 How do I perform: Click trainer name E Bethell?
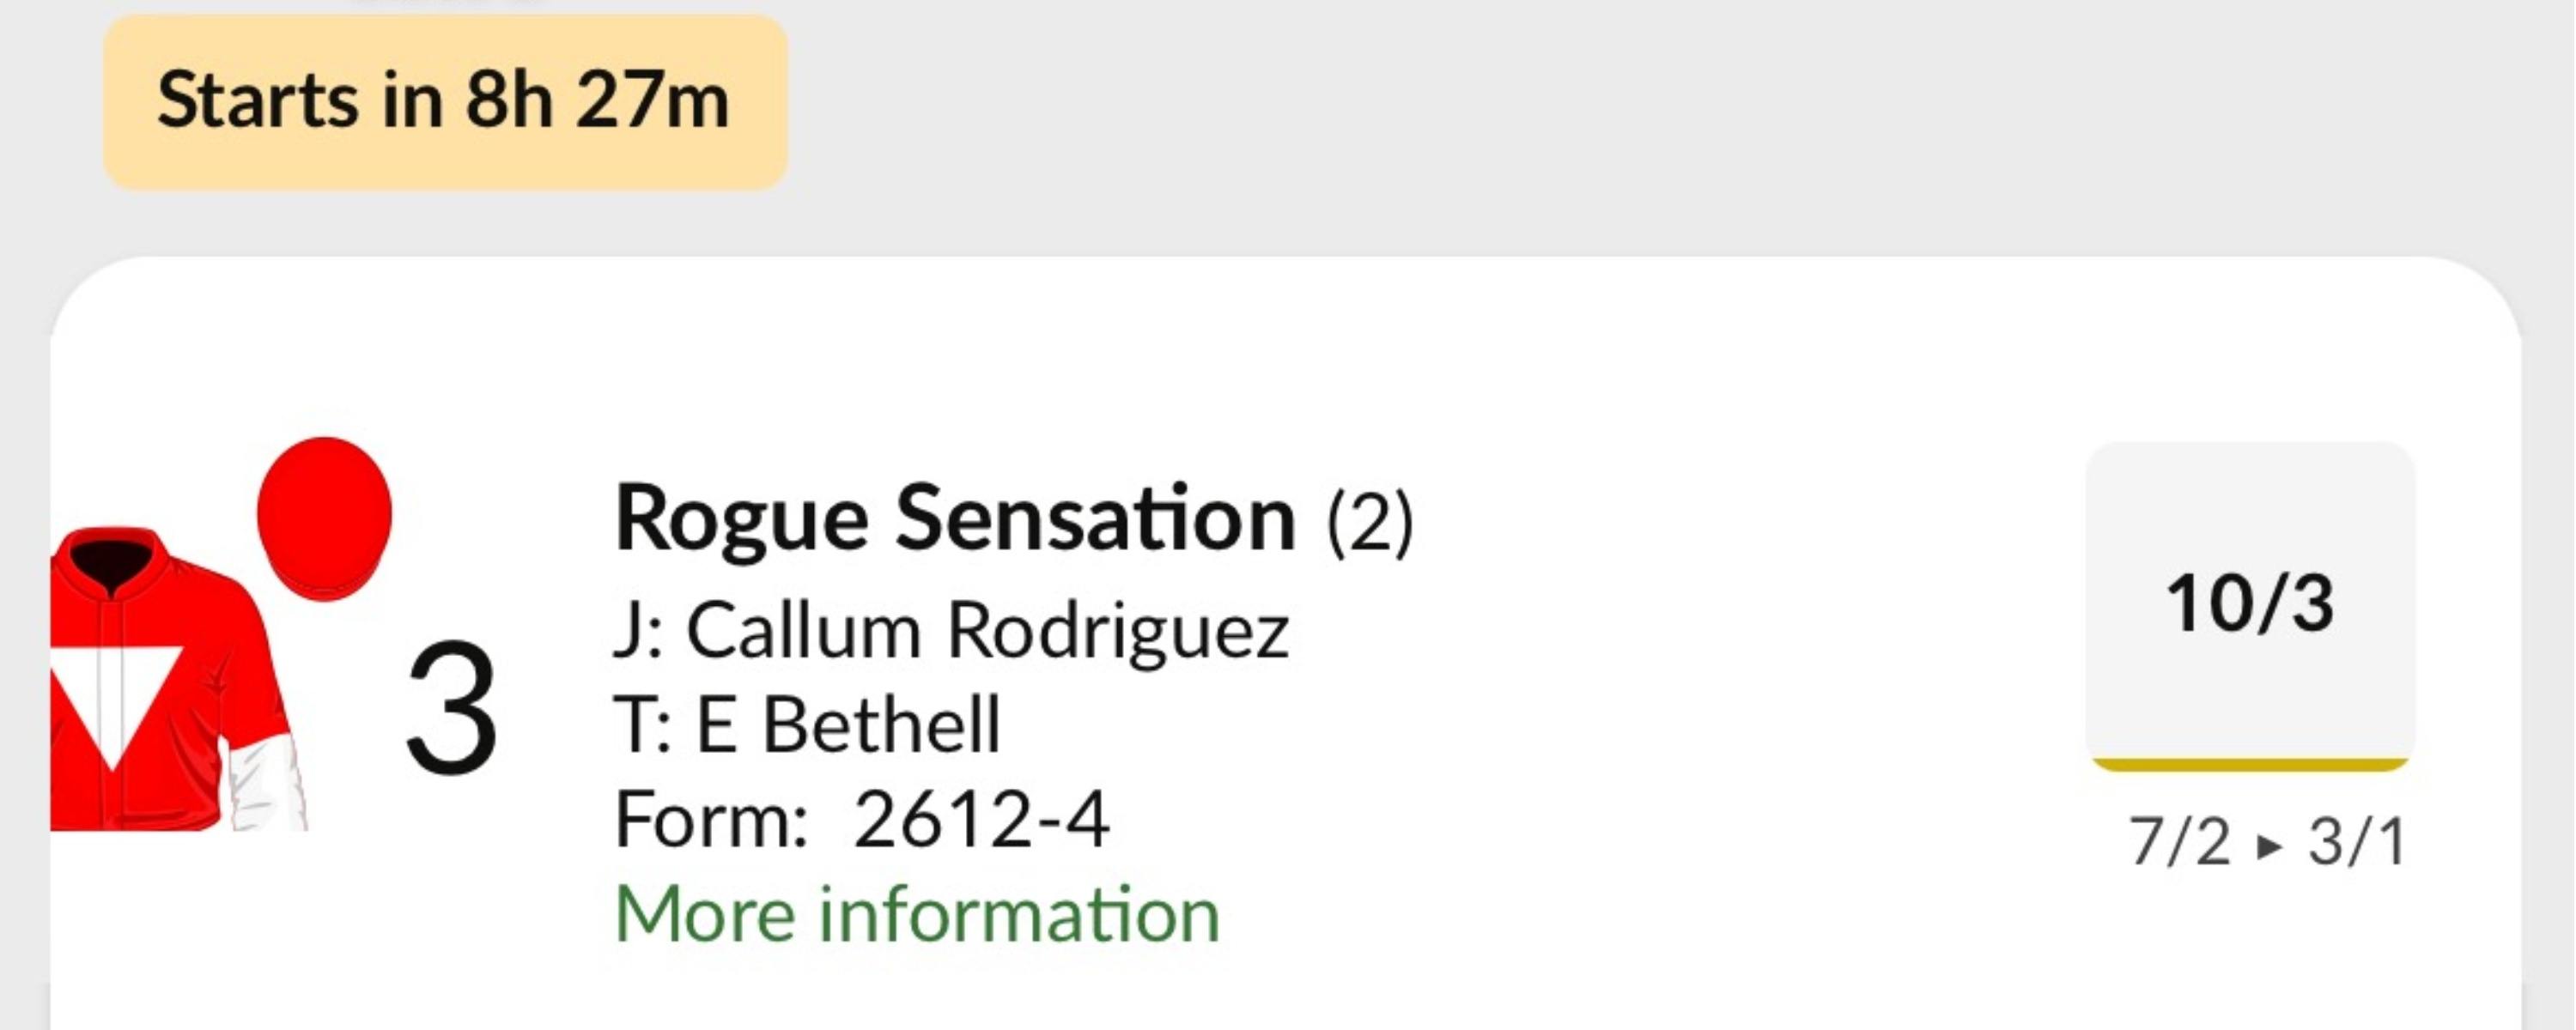[848, 725]
